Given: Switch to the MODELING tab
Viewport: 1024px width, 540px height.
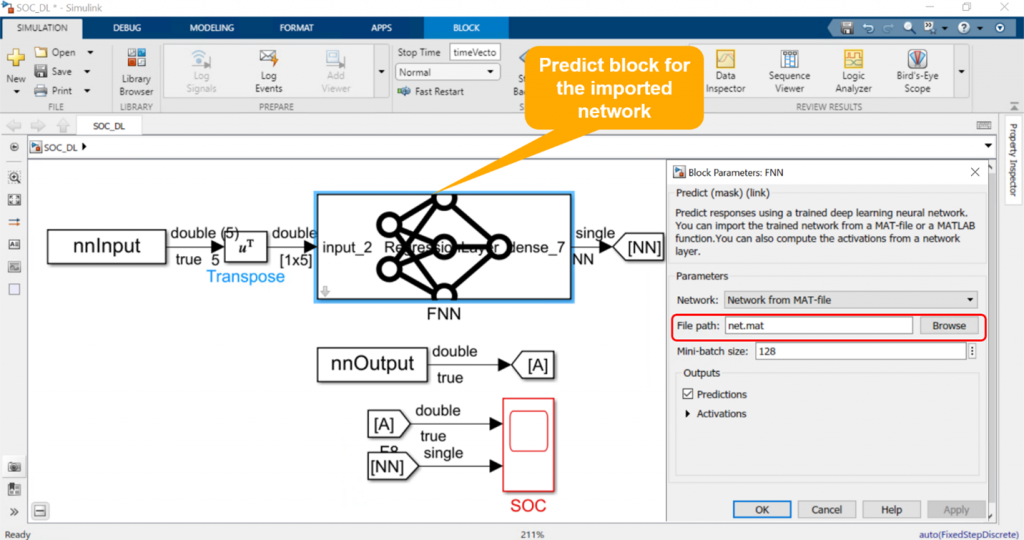Looking at the screenshot, I should click(212, 28).
